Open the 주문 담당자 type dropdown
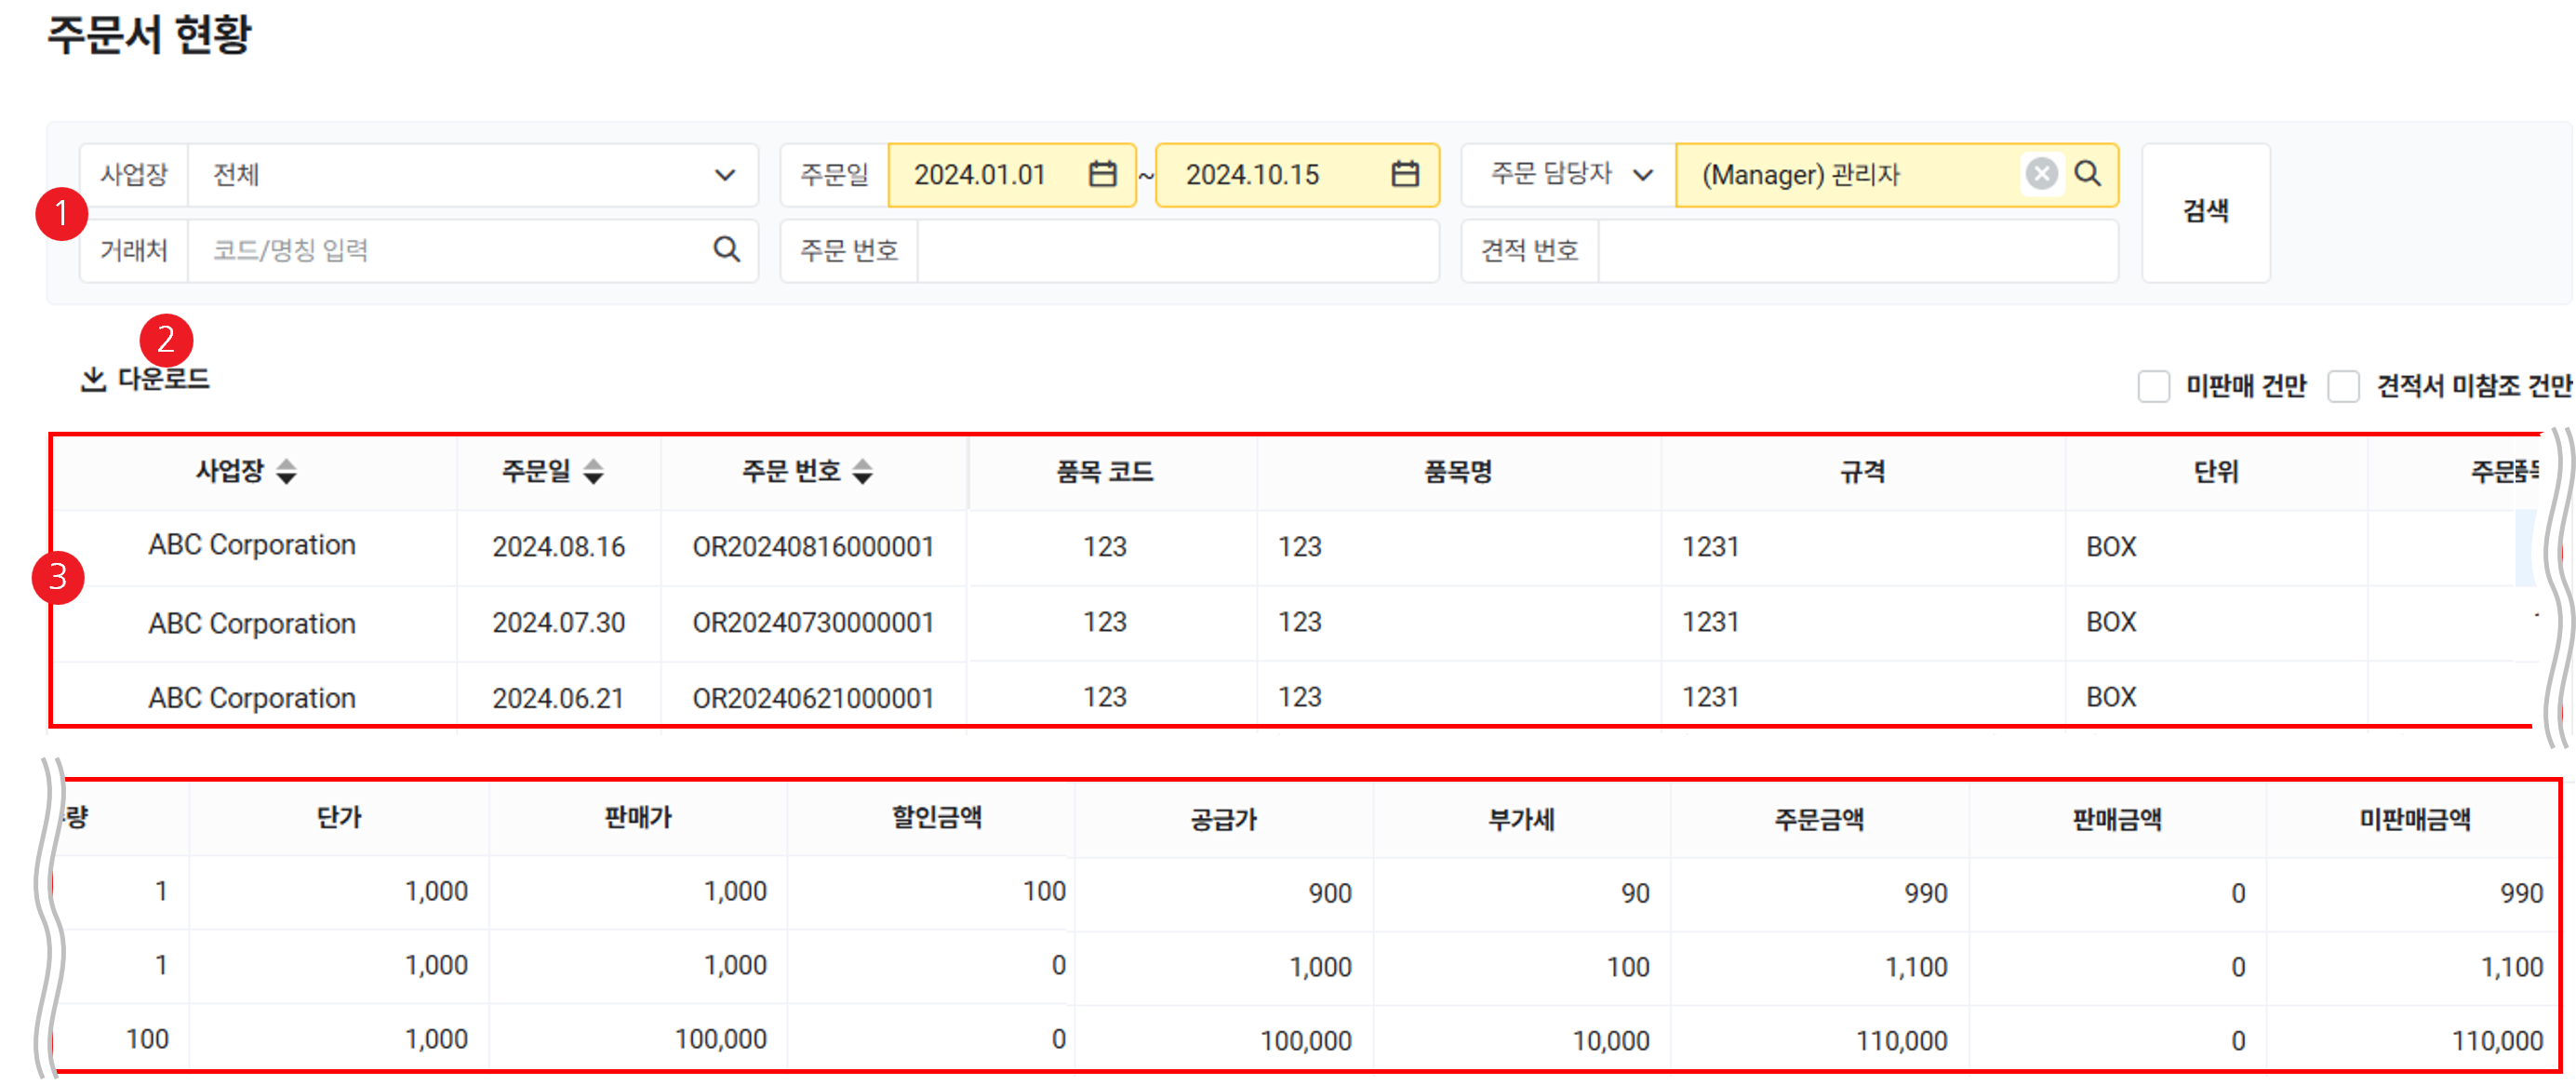The height and width of the screenshot is (1085, 2576). tap(1643, 175)
